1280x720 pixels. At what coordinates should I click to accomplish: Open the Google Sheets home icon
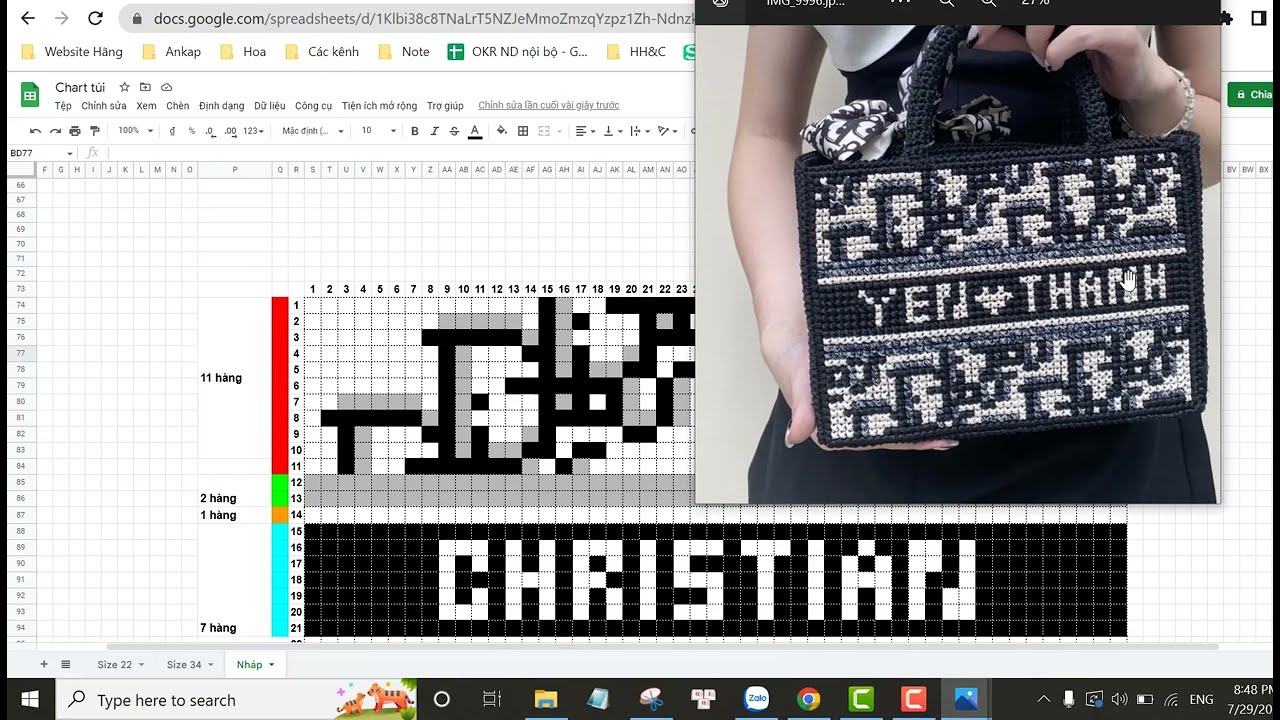pyautogui.click(x=30, y=95)
